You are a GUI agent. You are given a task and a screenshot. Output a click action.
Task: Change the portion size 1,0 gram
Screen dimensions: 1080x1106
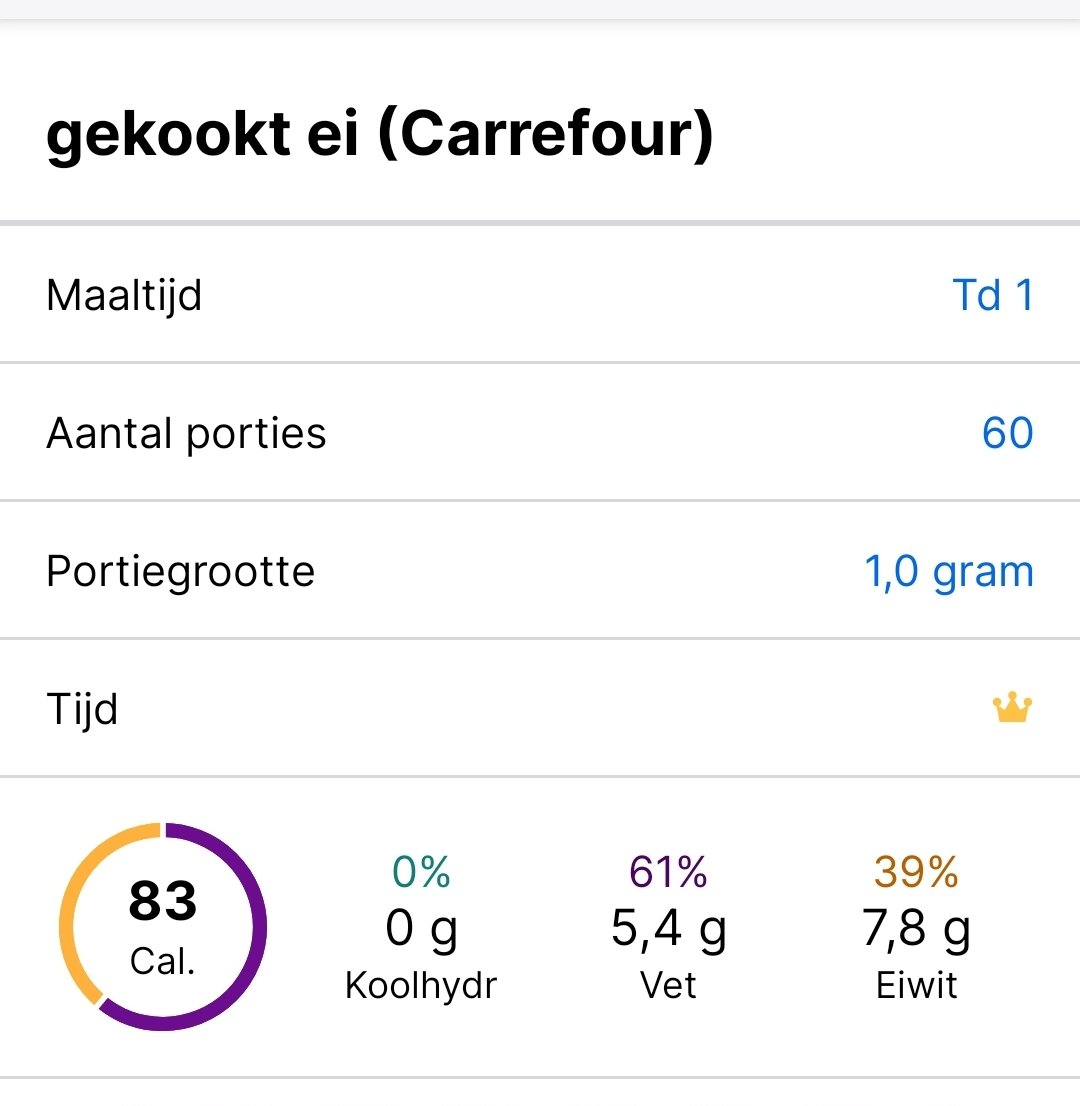(x=948, y=571)
